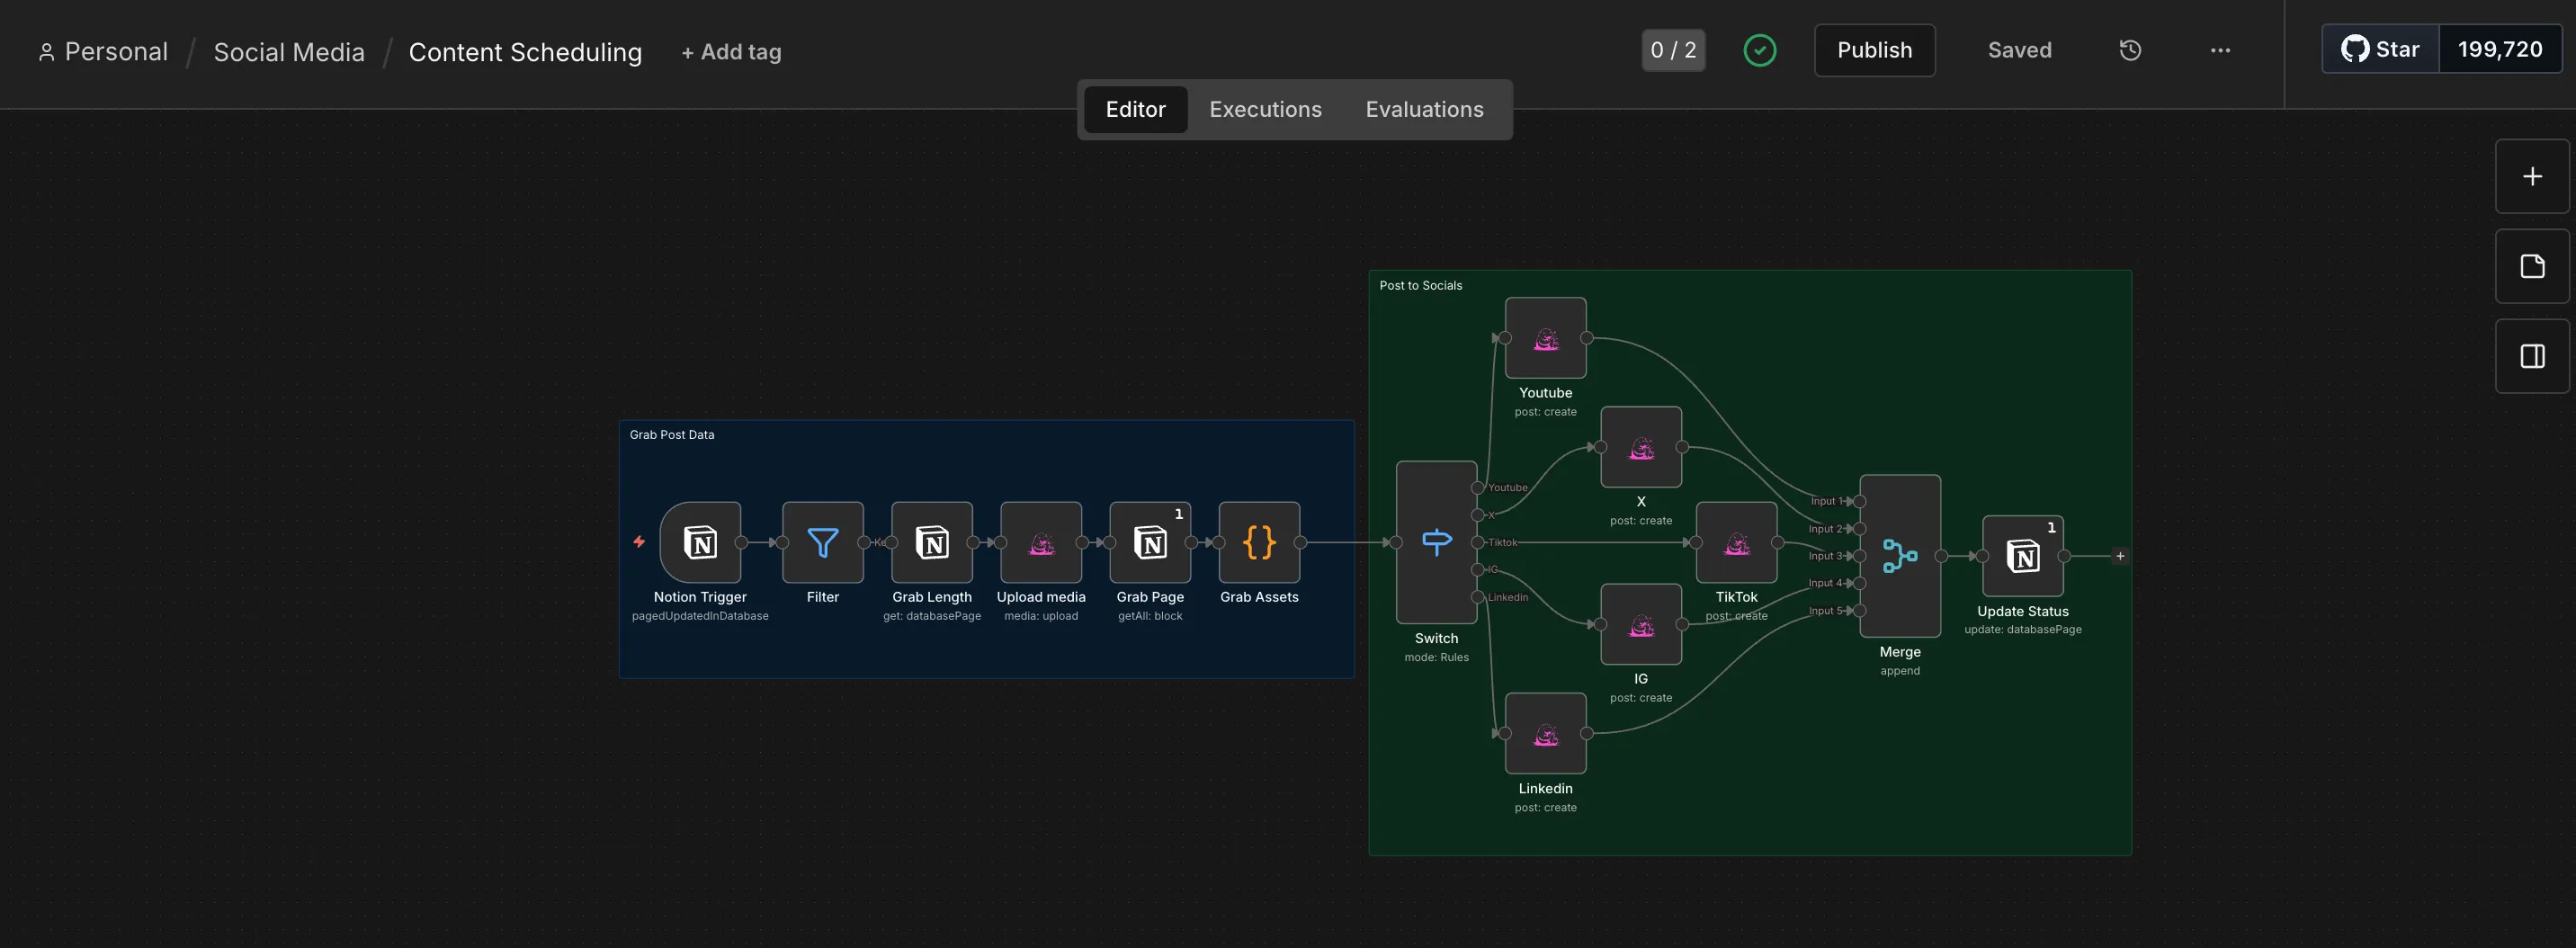Viewport: 2576px width, 948px height.
Task: Click the Content Scheduling workflow name
Action: pyautogui.click(x=525, y=52)
